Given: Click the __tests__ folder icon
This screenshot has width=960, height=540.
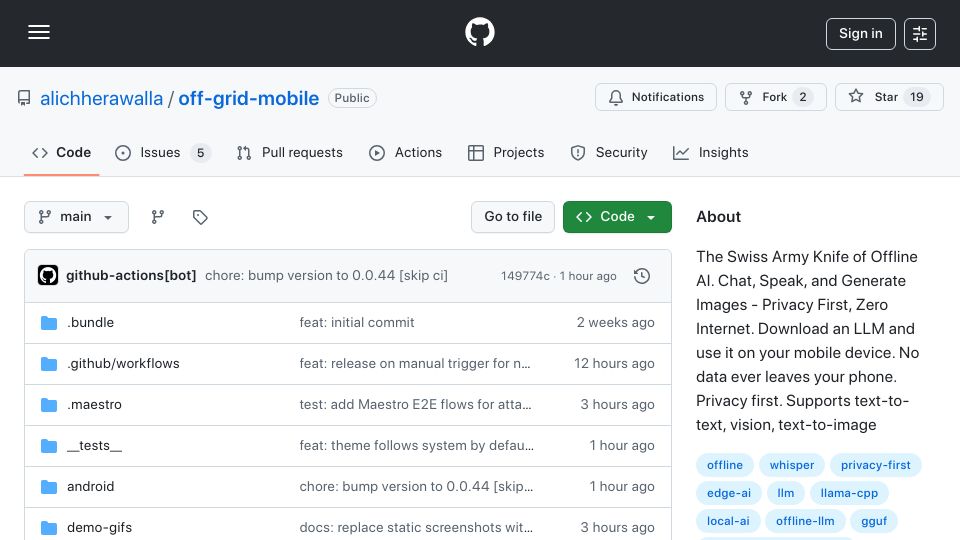Looking at the screenshot, I should click(49, 446).
